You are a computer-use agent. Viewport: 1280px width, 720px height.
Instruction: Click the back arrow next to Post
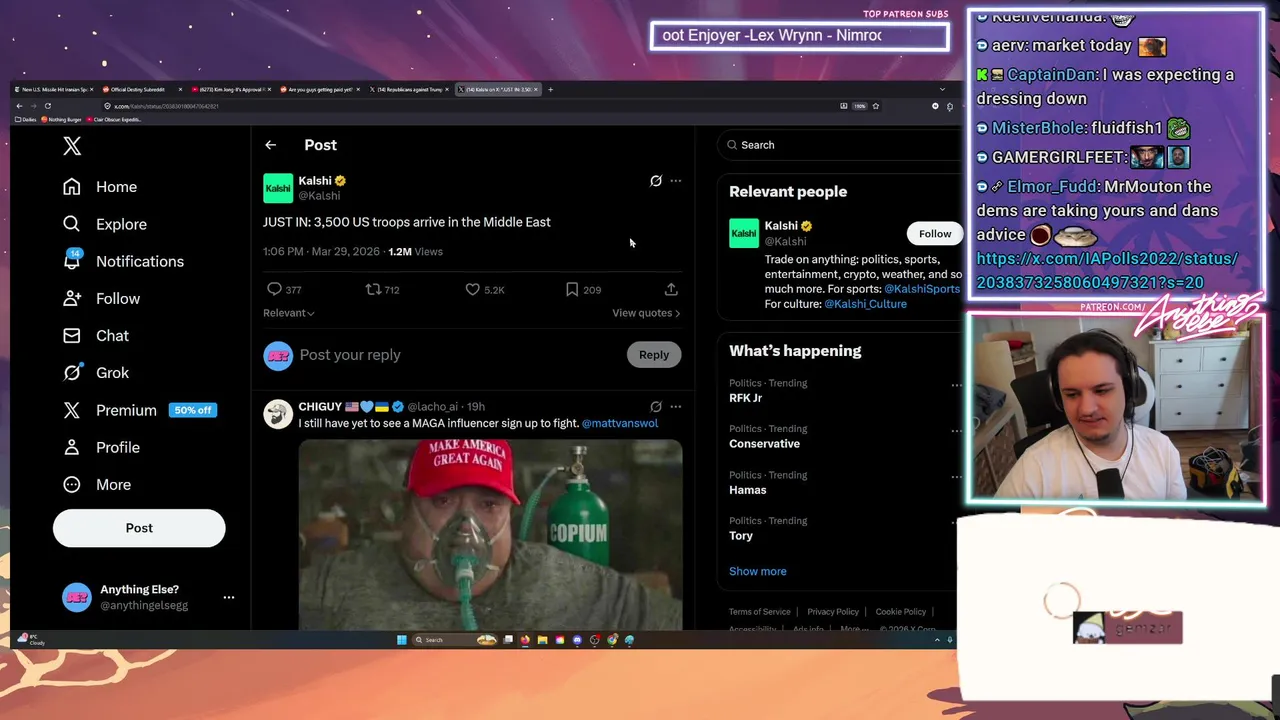pos(270,145)
